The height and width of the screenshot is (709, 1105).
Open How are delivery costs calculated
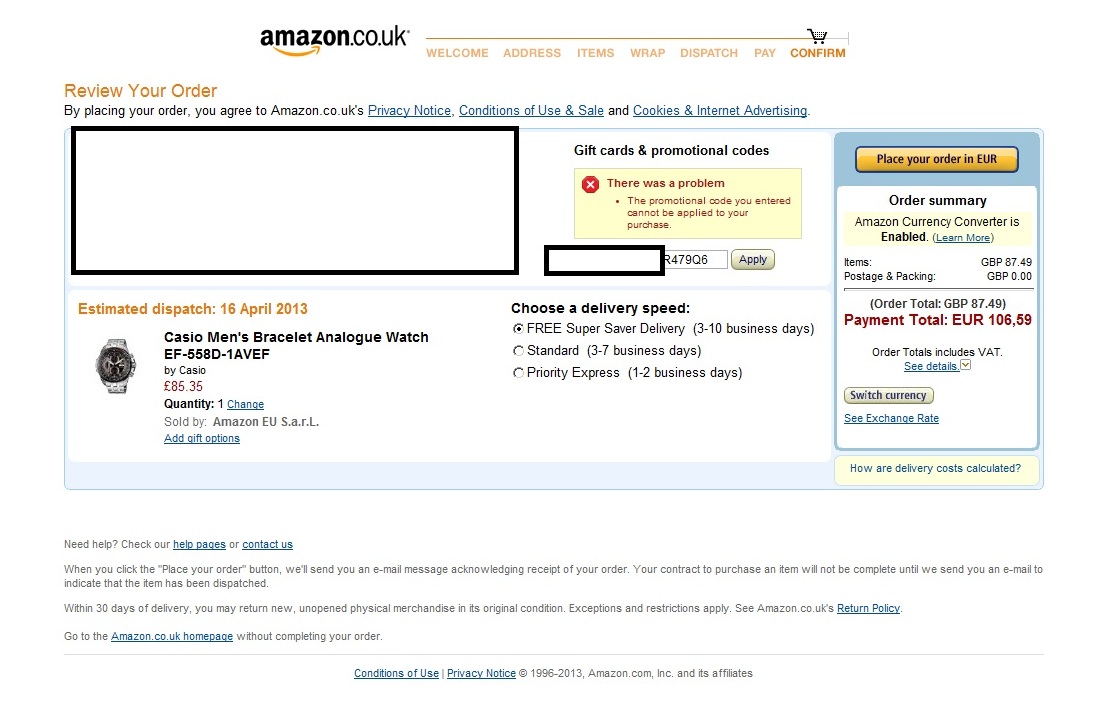[935, 469]
